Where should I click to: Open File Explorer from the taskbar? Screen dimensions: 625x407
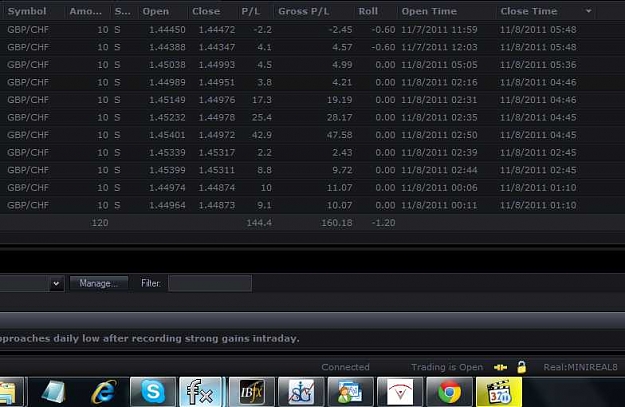tap(11, 392)
